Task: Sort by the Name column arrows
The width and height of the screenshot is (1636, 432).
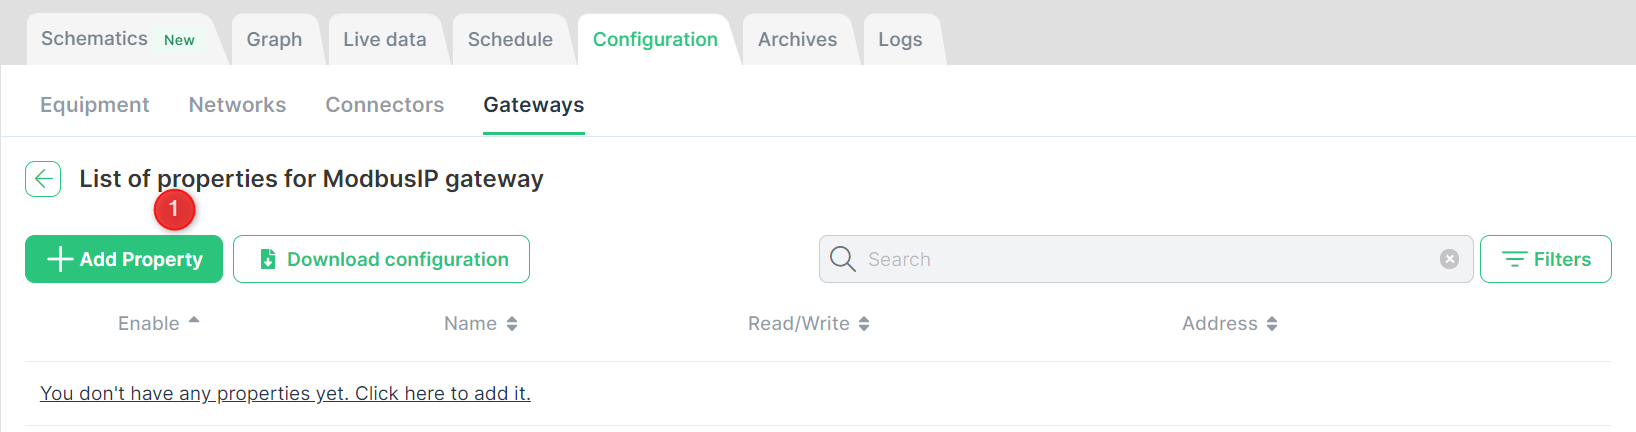Action: (x=512, y=324)
